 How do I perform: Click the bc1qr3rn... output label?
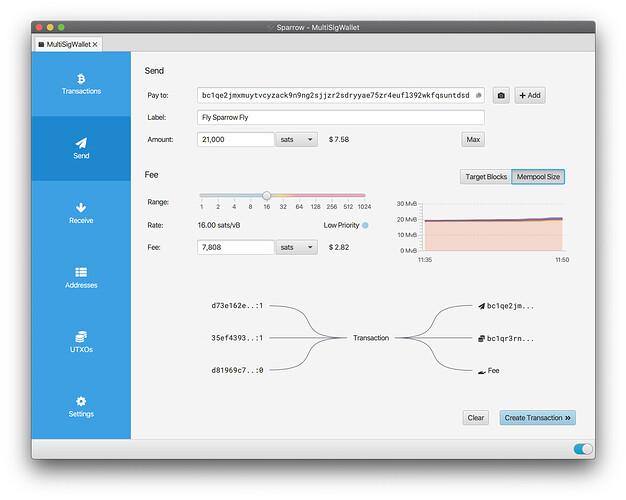(x=510, y=339)
